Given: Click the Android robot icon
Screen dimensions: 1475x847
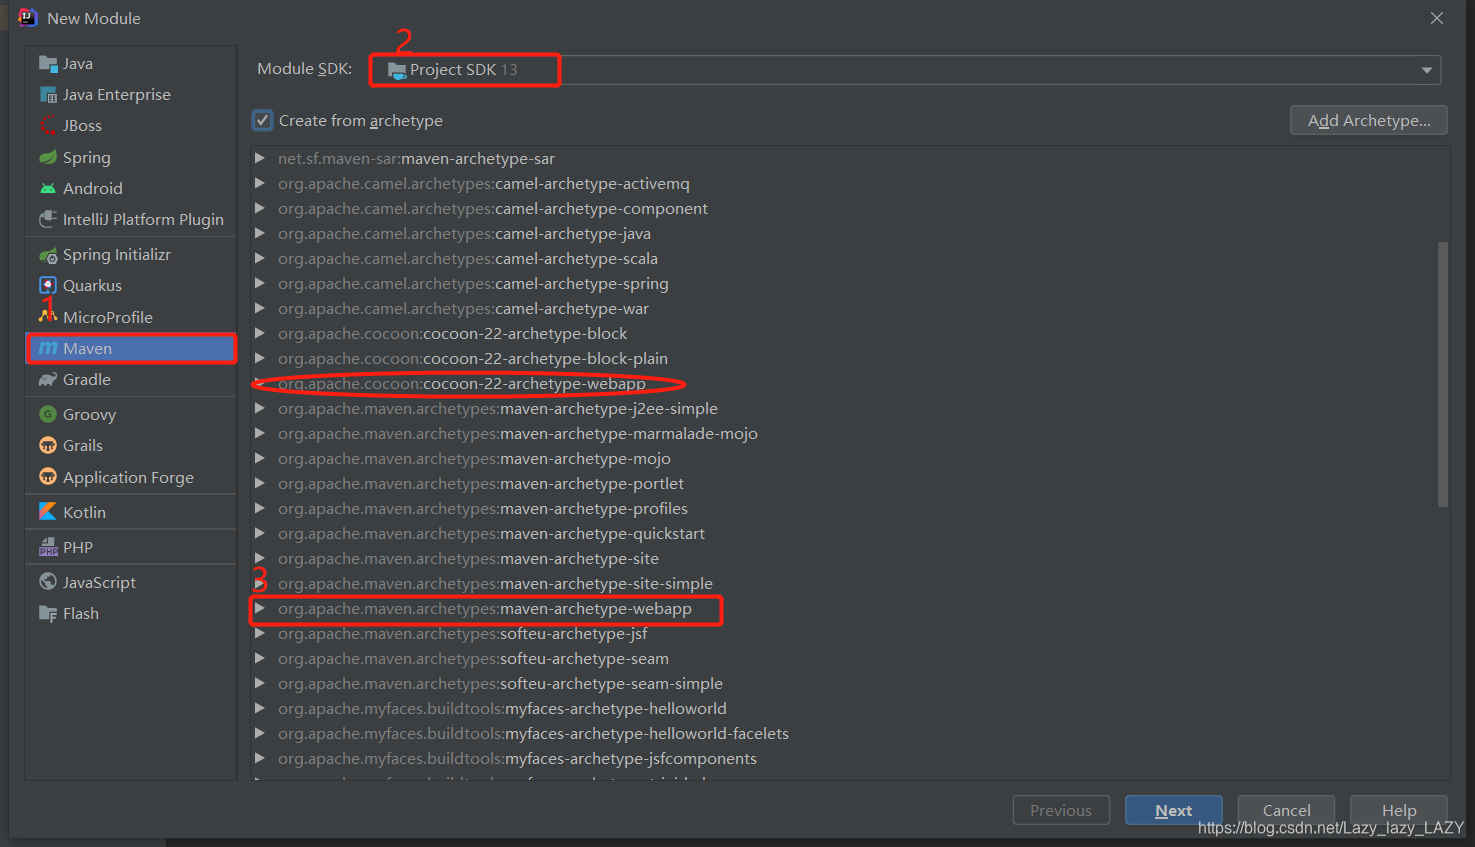Looking at the screenshot, I should point(48,188).
